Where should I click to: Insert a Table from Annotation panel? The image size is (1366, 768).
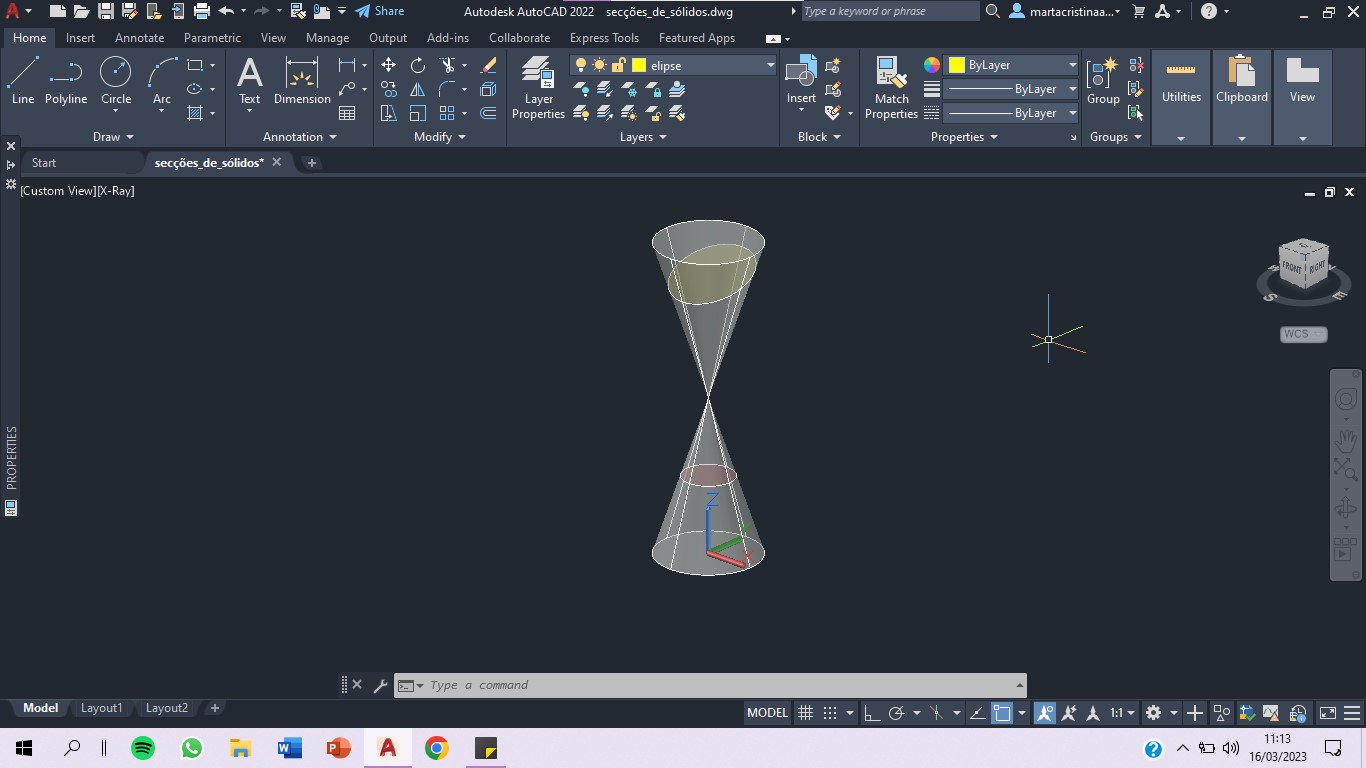click(x=347, y=113)
